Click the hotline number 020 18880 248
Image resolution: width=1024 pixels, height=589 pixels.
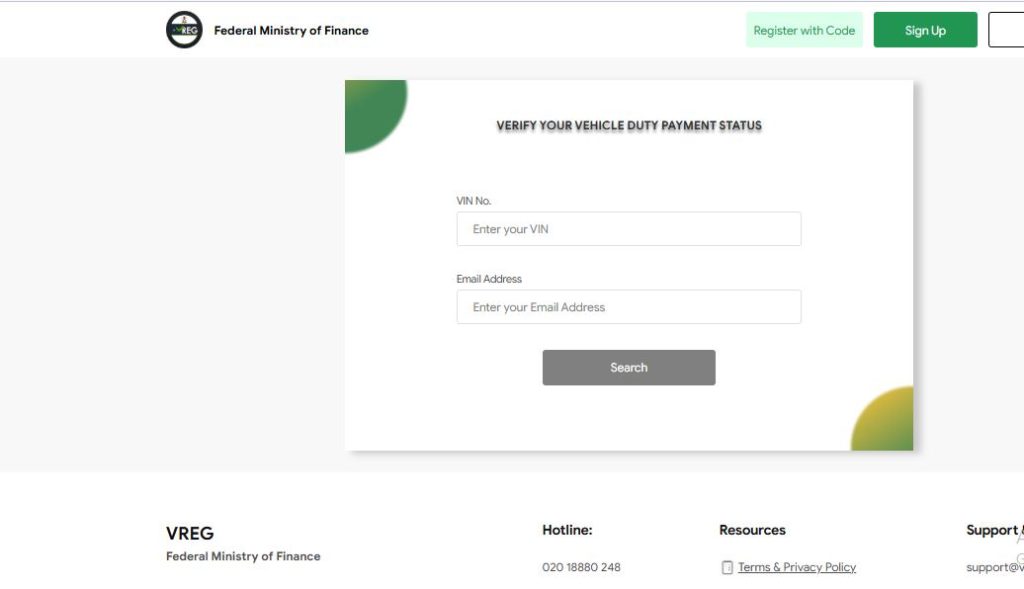tap(581, 567)
